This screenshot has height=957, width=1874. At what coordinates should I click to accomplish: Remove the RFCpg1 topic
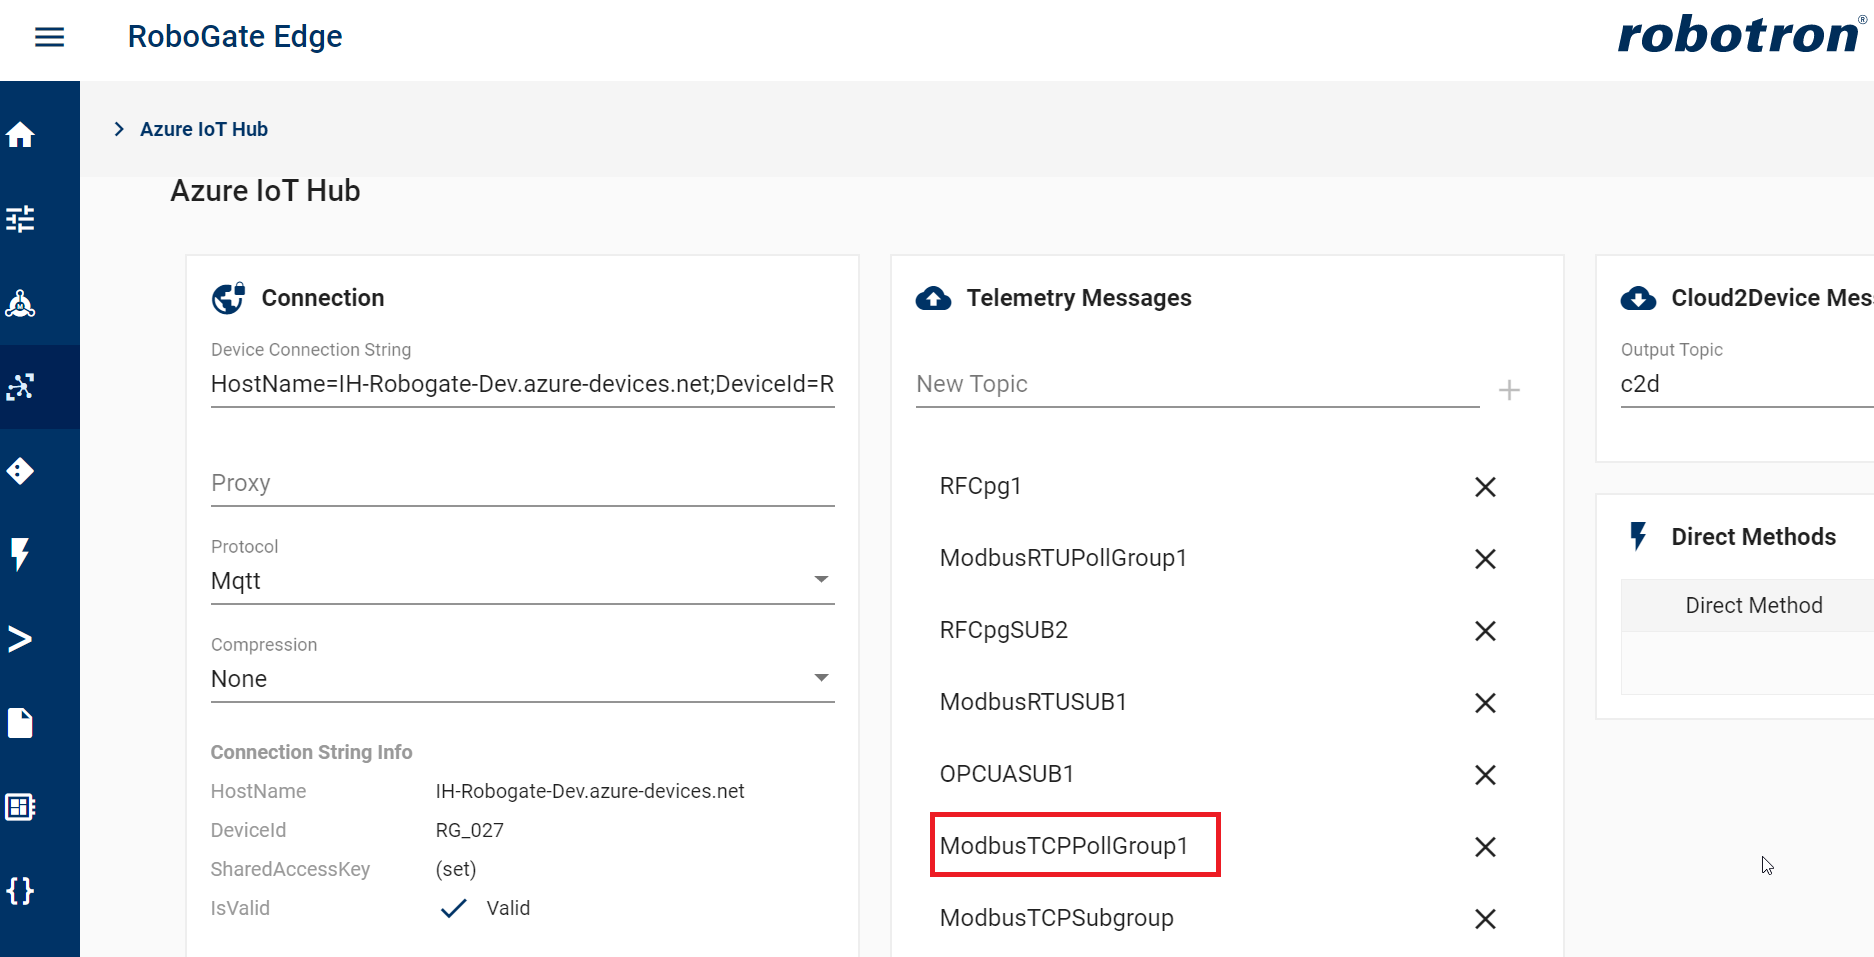point(1485,487)
